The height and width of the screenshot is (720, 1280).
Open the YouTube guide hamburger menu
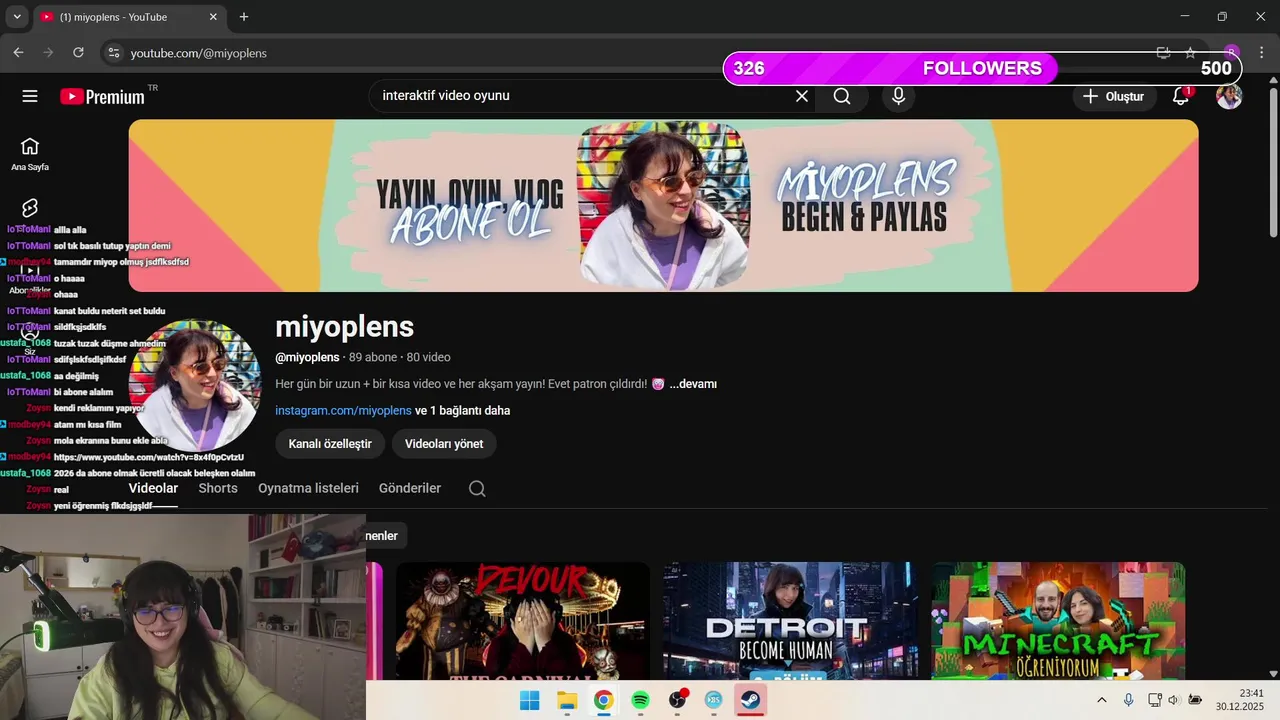pyautogui.click(x=30, y=96)
